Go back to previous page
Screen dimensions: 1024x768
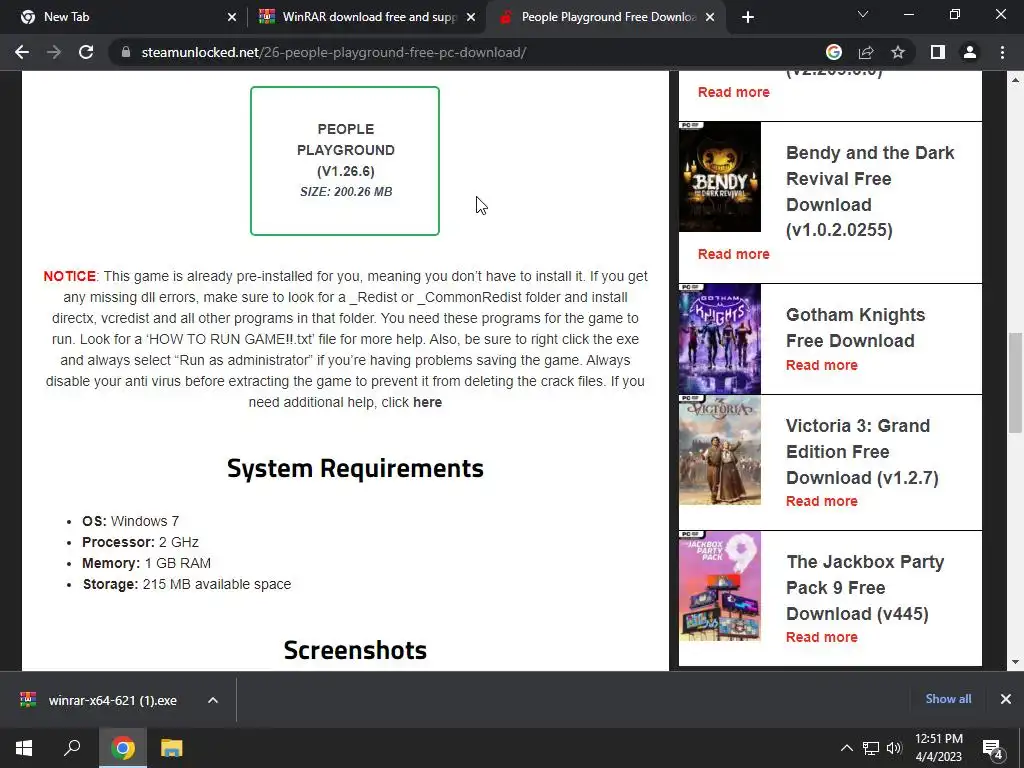click(x=22, y=52)
